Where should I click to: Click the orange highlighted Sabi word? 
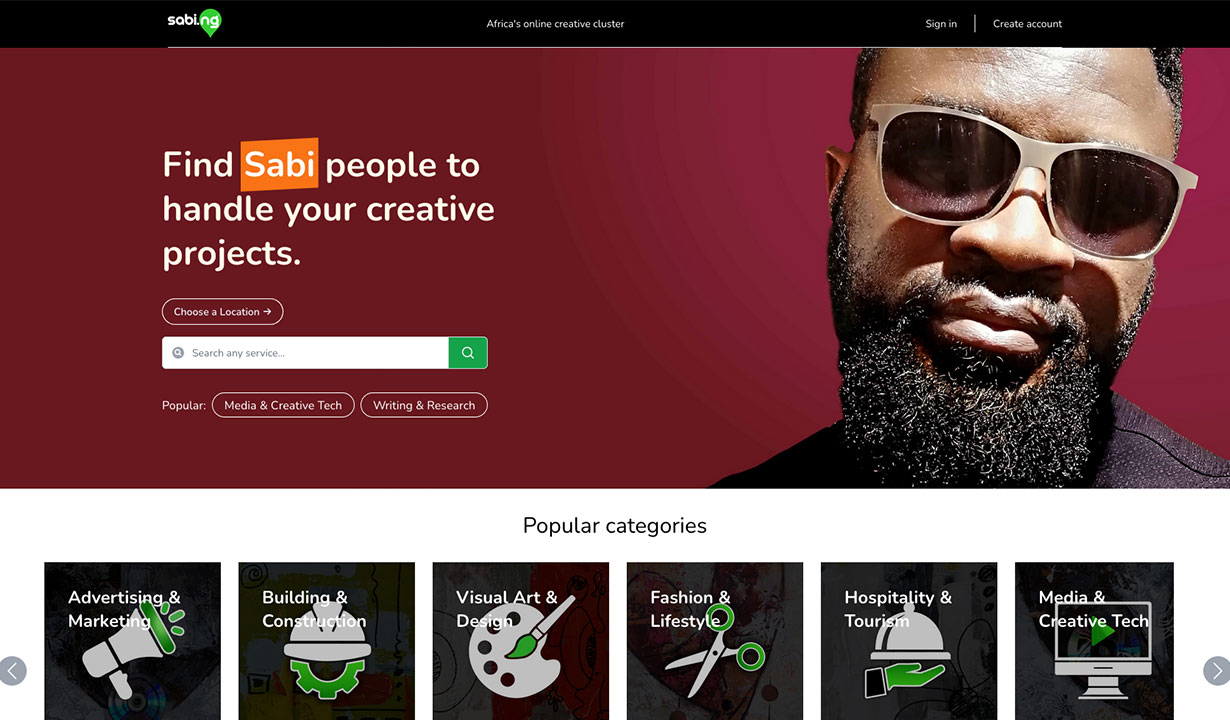(x=280, y=165)
